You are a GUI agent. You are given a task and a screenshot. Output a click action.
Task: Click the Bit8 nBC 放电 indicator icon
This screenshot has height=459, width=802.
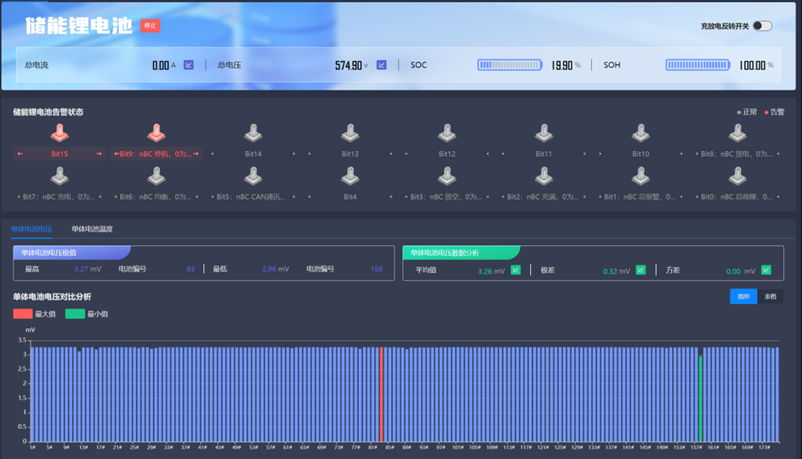click(738, 133)
